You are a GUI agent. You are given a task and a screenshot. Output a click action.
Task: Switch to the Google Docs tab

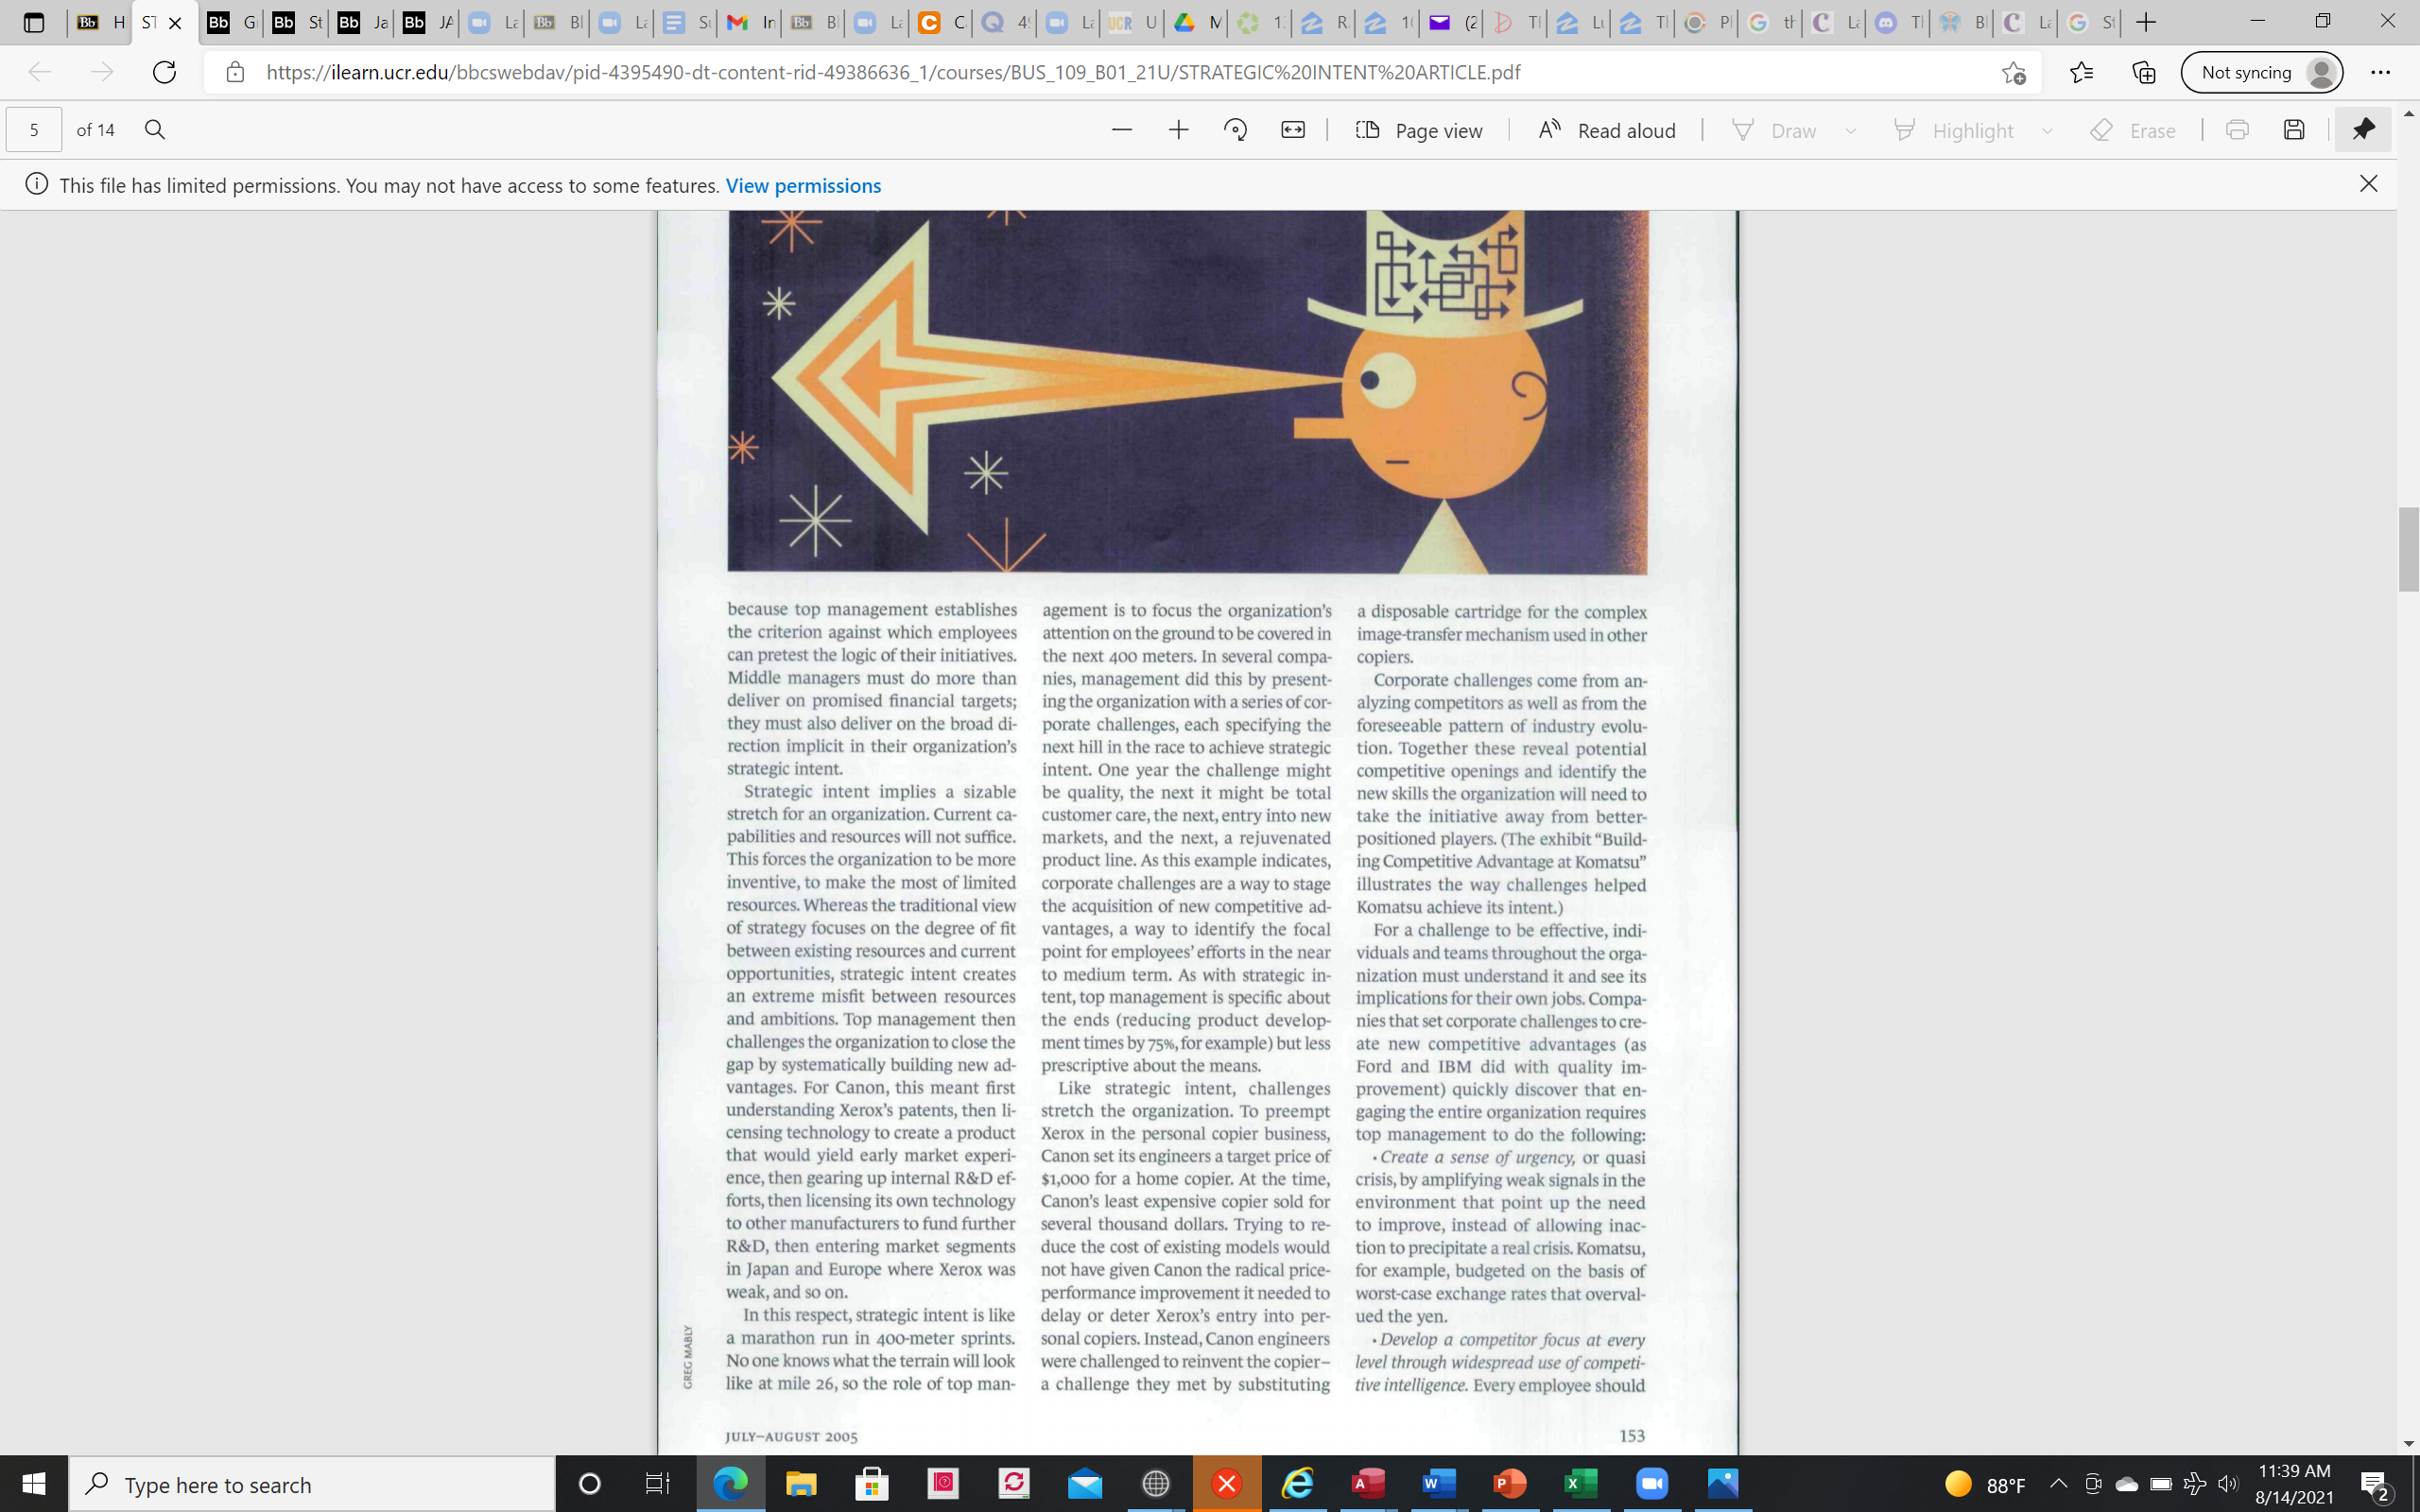[x=686, y=22]
